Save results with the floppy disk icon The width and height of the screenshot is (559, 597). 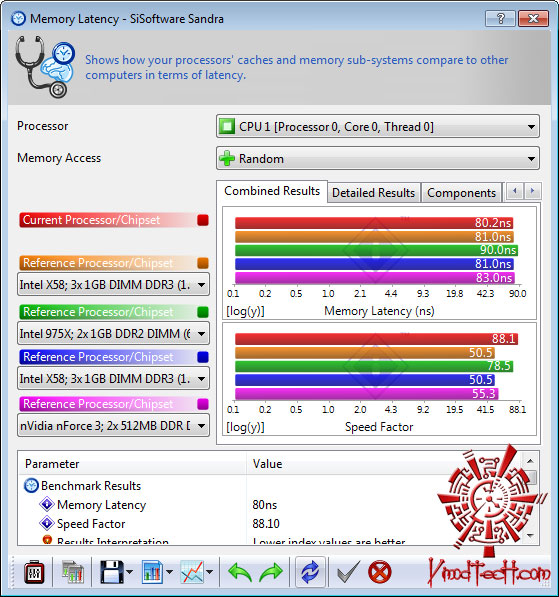point(112,571)
